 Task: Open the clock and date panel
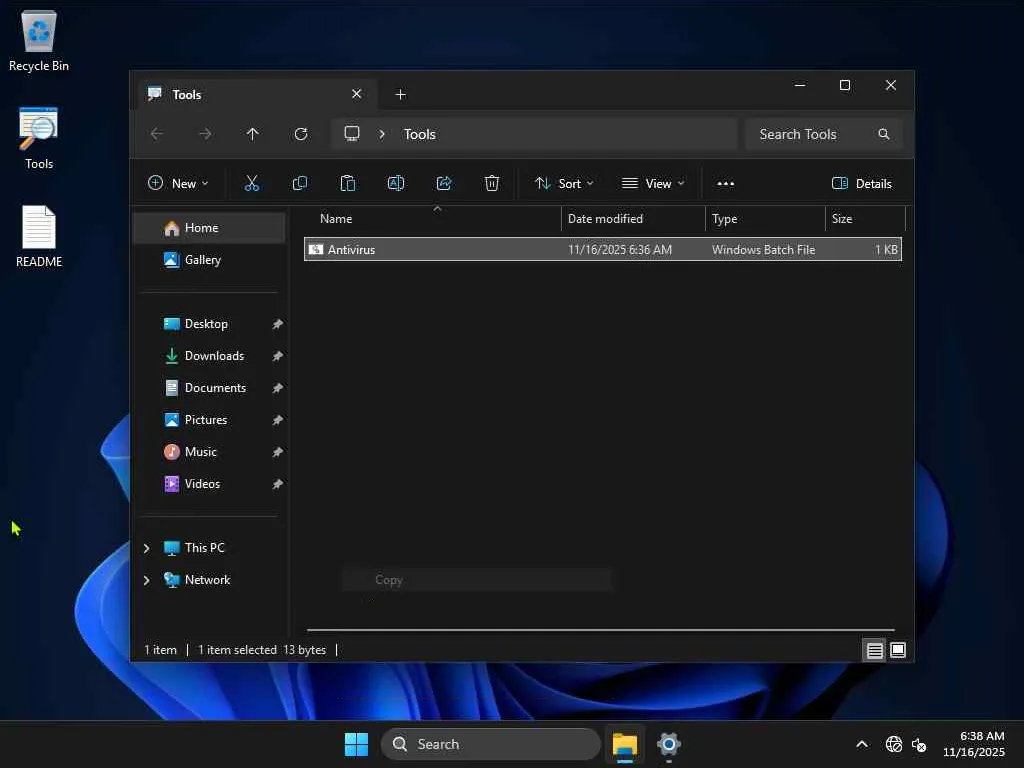pyautogui.click(x=973, y=744)
